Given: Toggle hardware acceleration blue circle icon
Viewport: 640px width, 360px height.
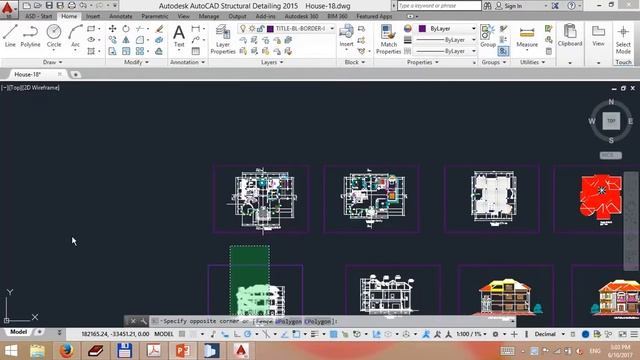Looking at the screenshot, I should click(x=585, y=334).
